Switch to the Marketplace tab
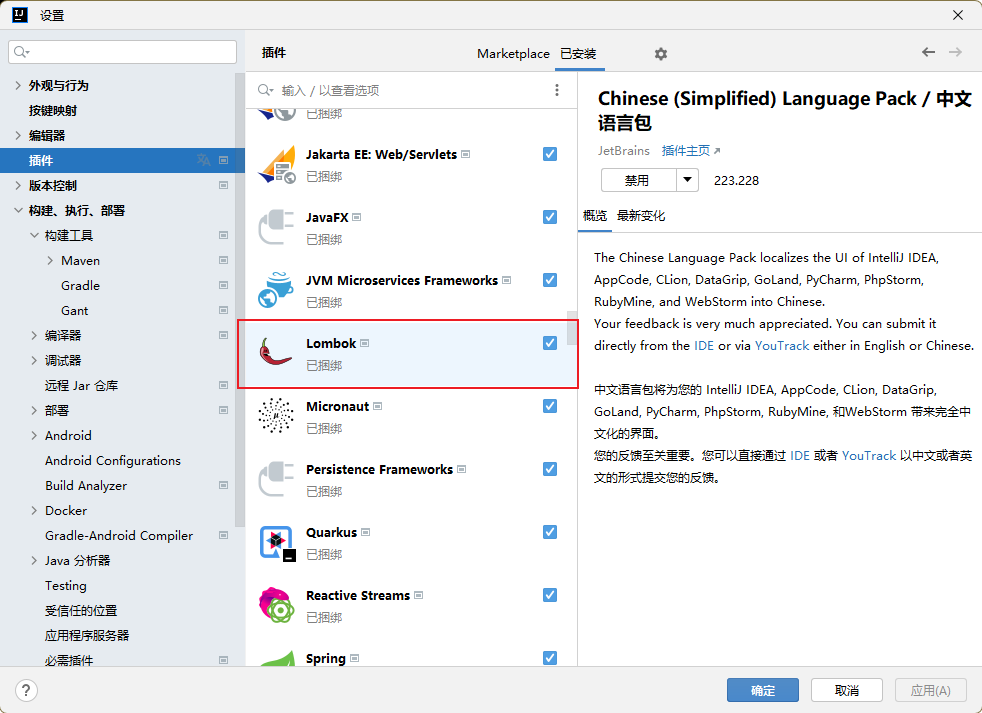This screenshot has width=982, height=713. click(513, 54)
